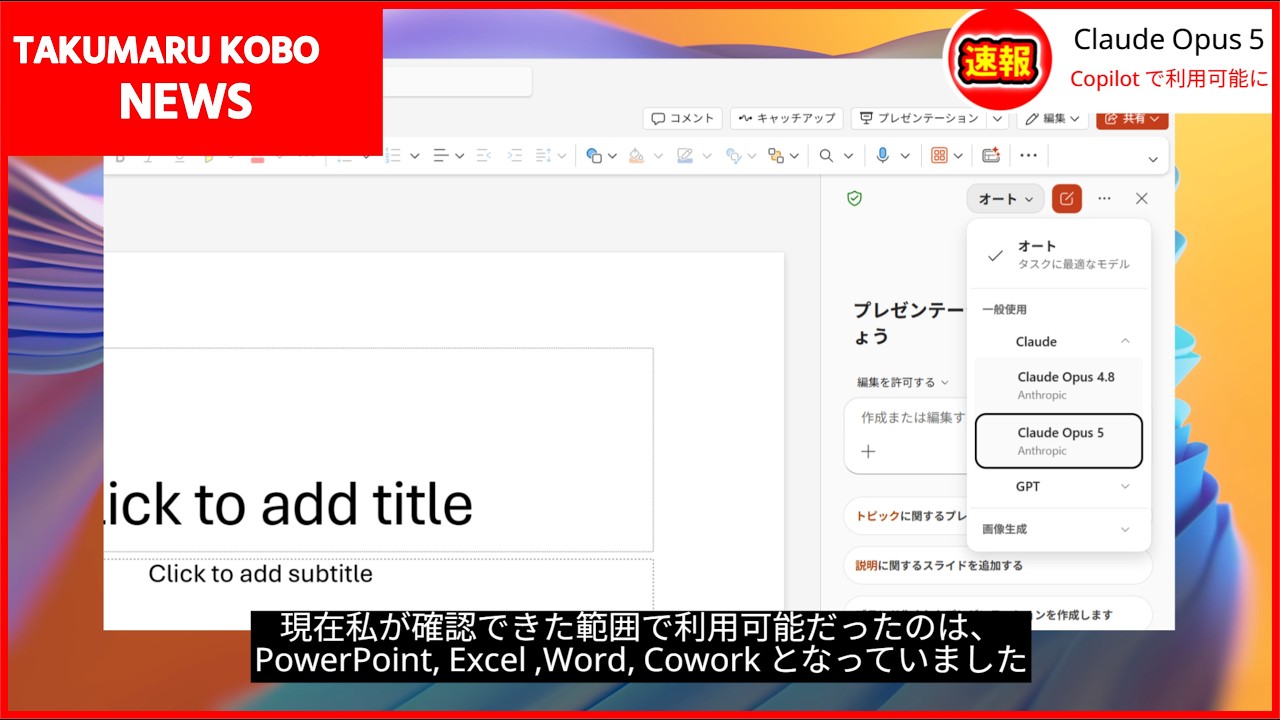Image resolution: width=1280 pixels, height=720 pixels.
Task: Click the increase indent icon
Action: click(514, 155)
